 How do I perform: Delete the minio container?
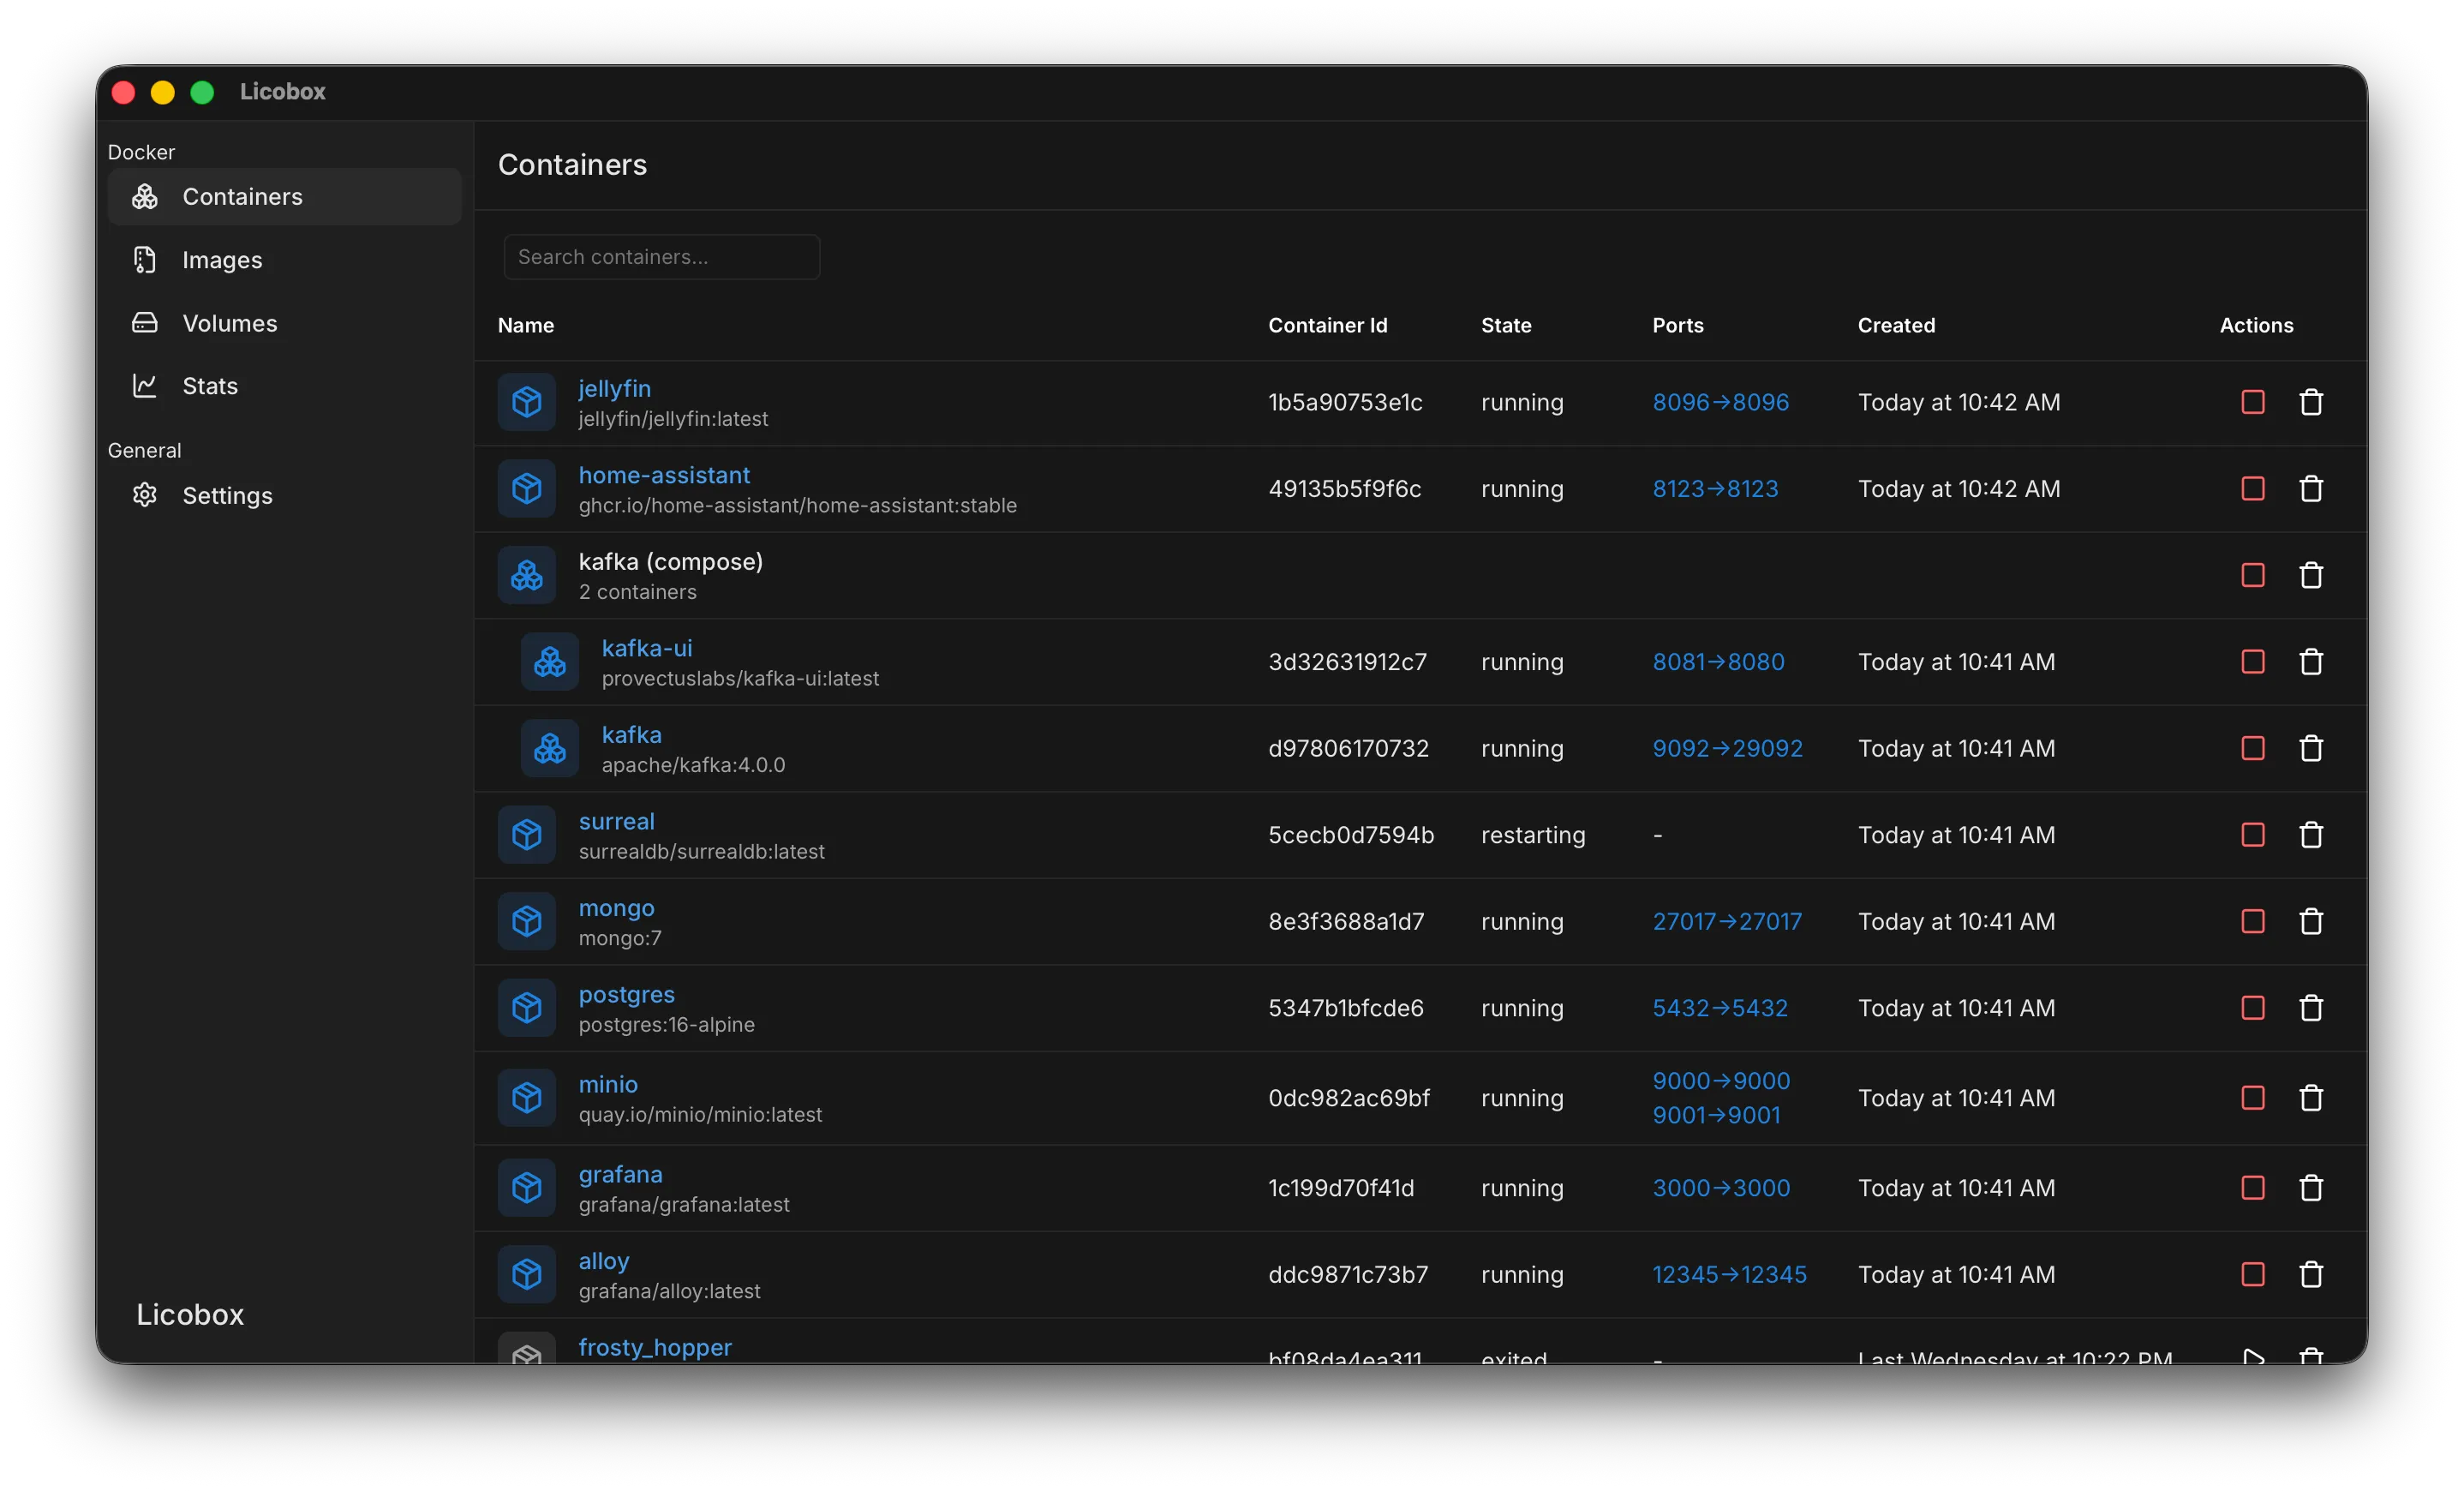point(2310,1098)
